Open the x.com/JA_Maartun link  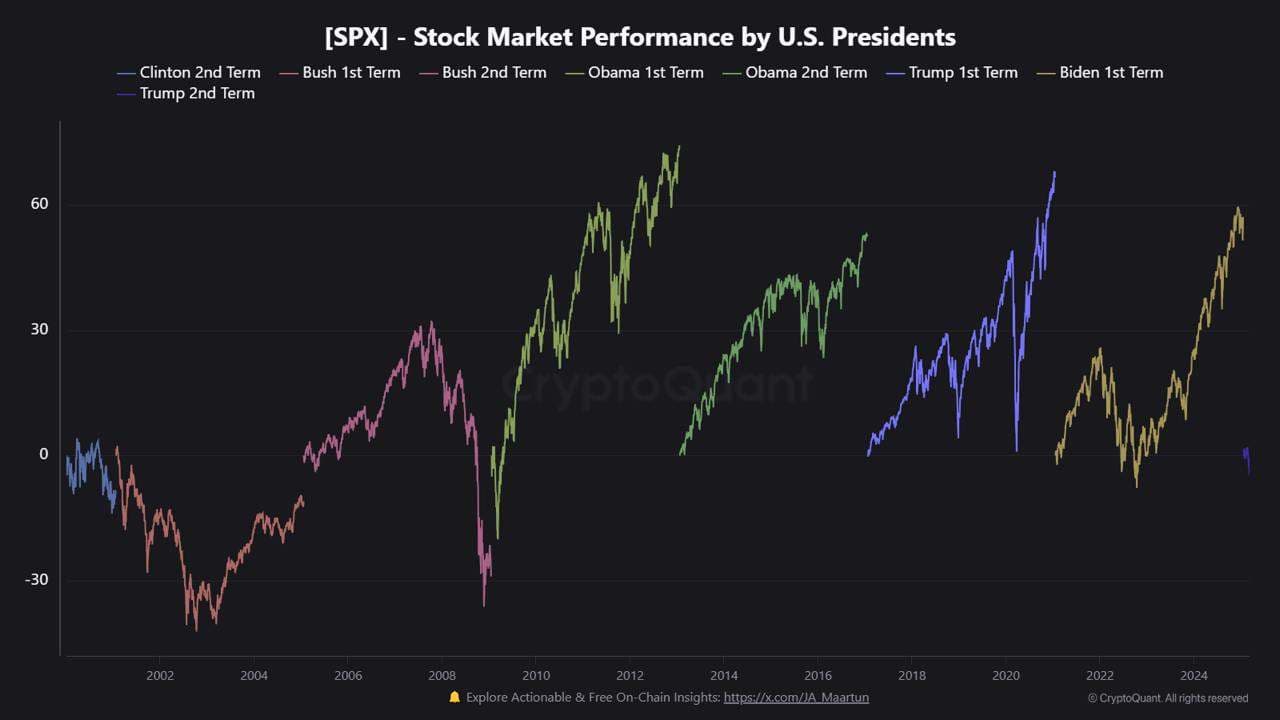tap(796, 697)
